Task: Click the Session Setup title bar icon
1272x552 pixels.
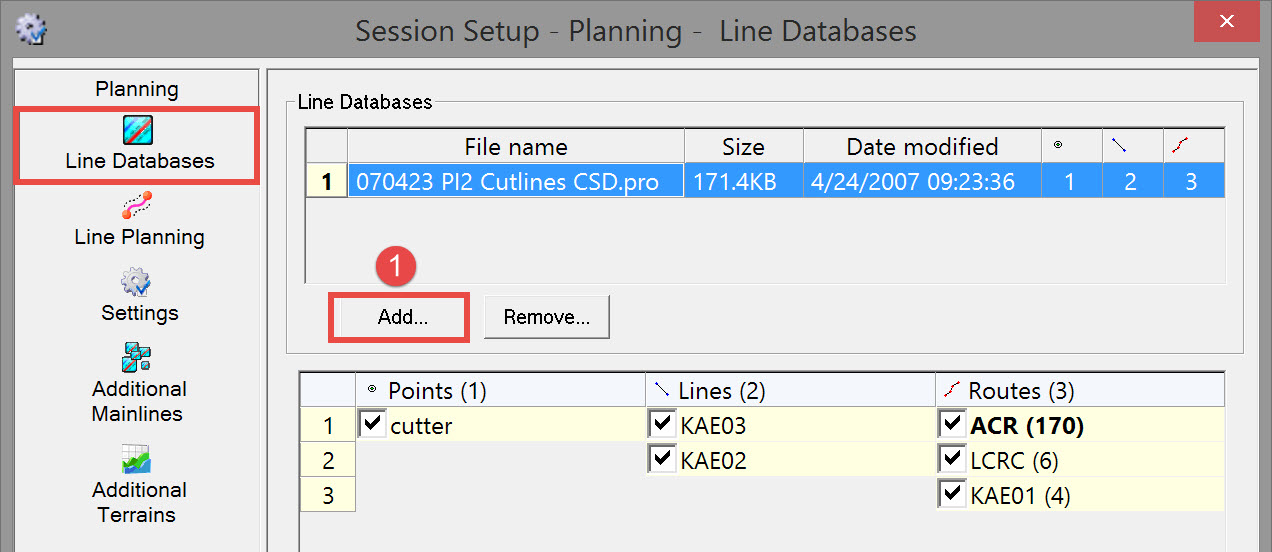Action: click(32, 30)
